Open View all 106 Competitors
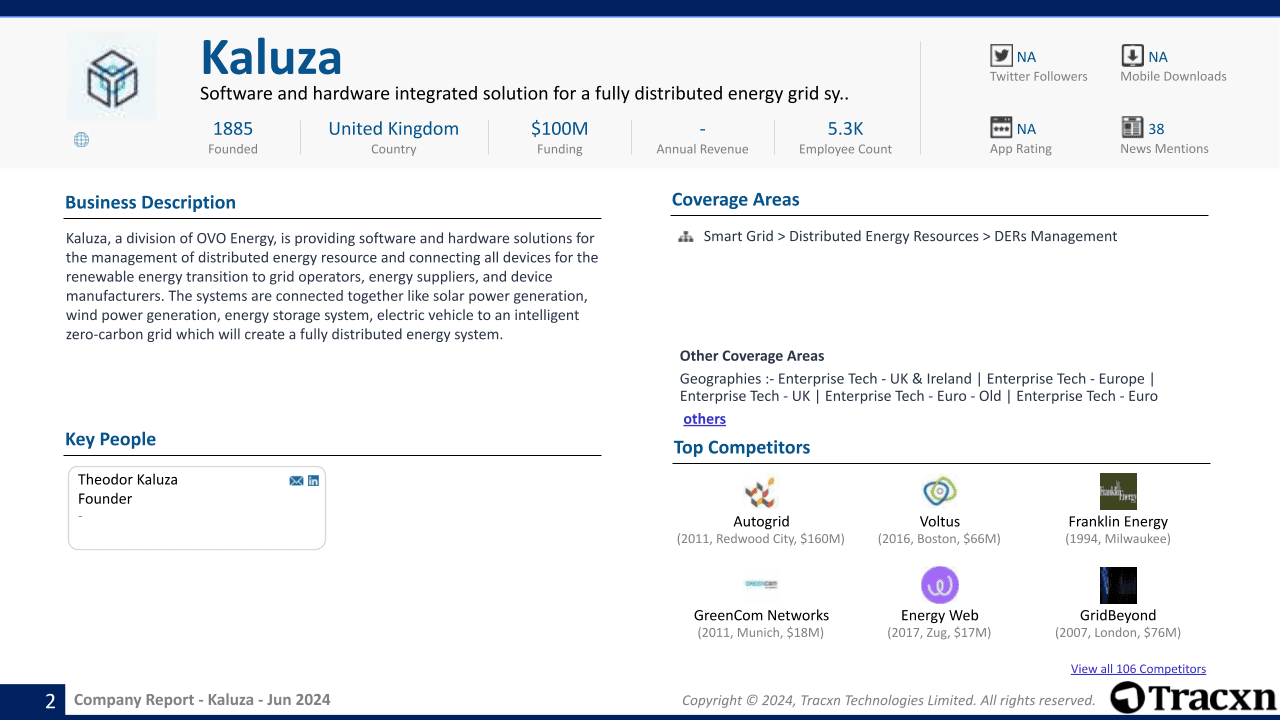Image resolution: width=1280 pixels, height=720 pixels. [x=1138, y=668]
